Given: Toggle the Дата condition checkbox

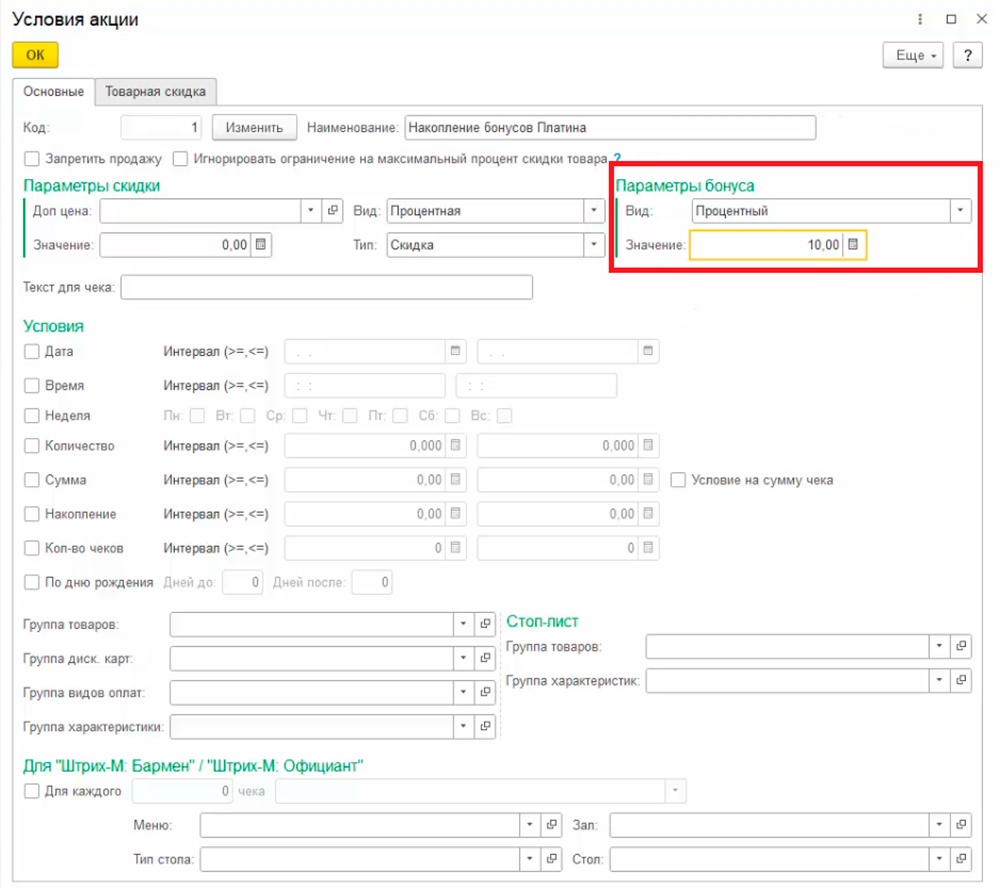Looking at the screenshot, I should tap(32, 352).
